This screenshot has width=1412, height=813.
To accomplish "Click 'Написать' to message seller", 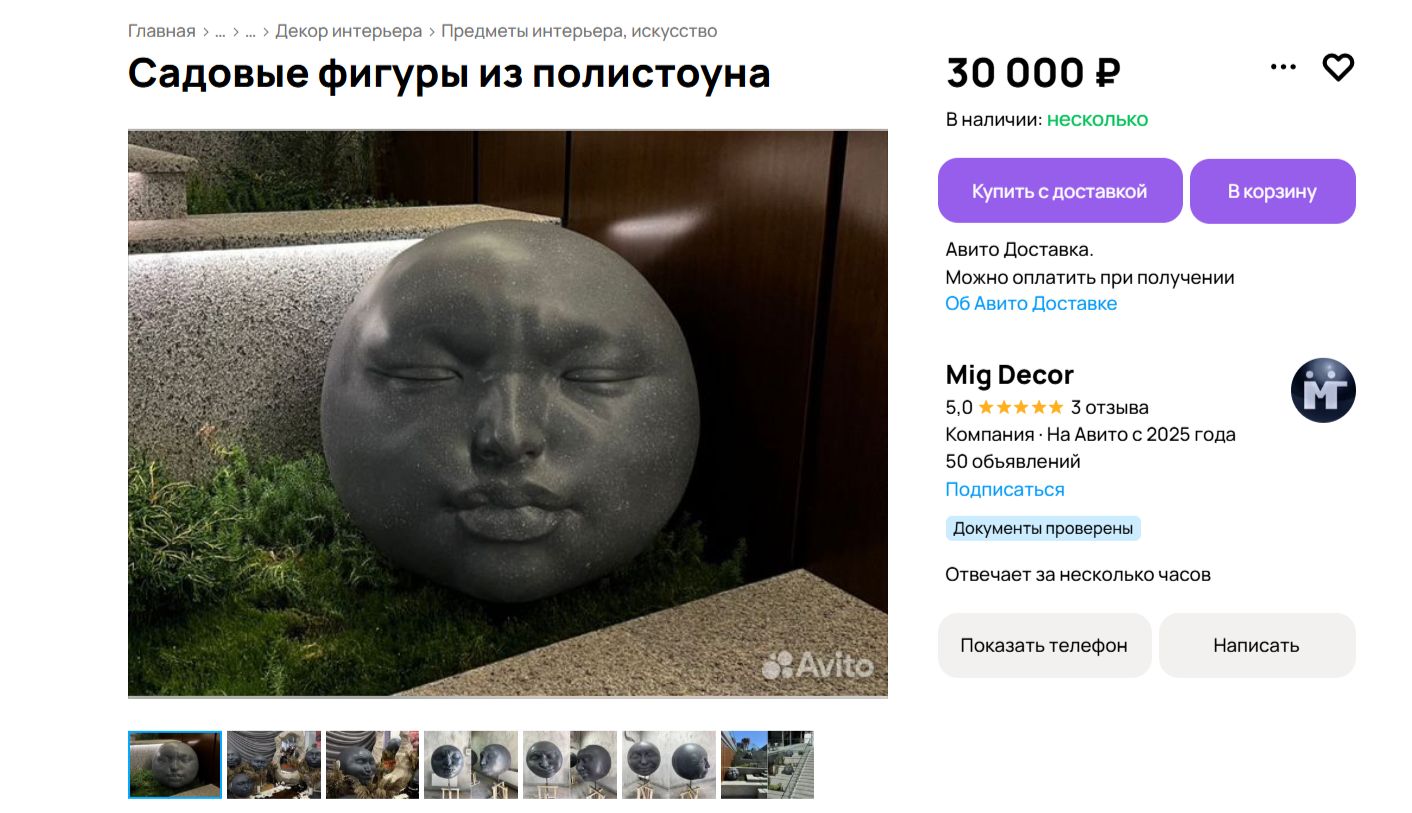I will [x=1257, y=645].
